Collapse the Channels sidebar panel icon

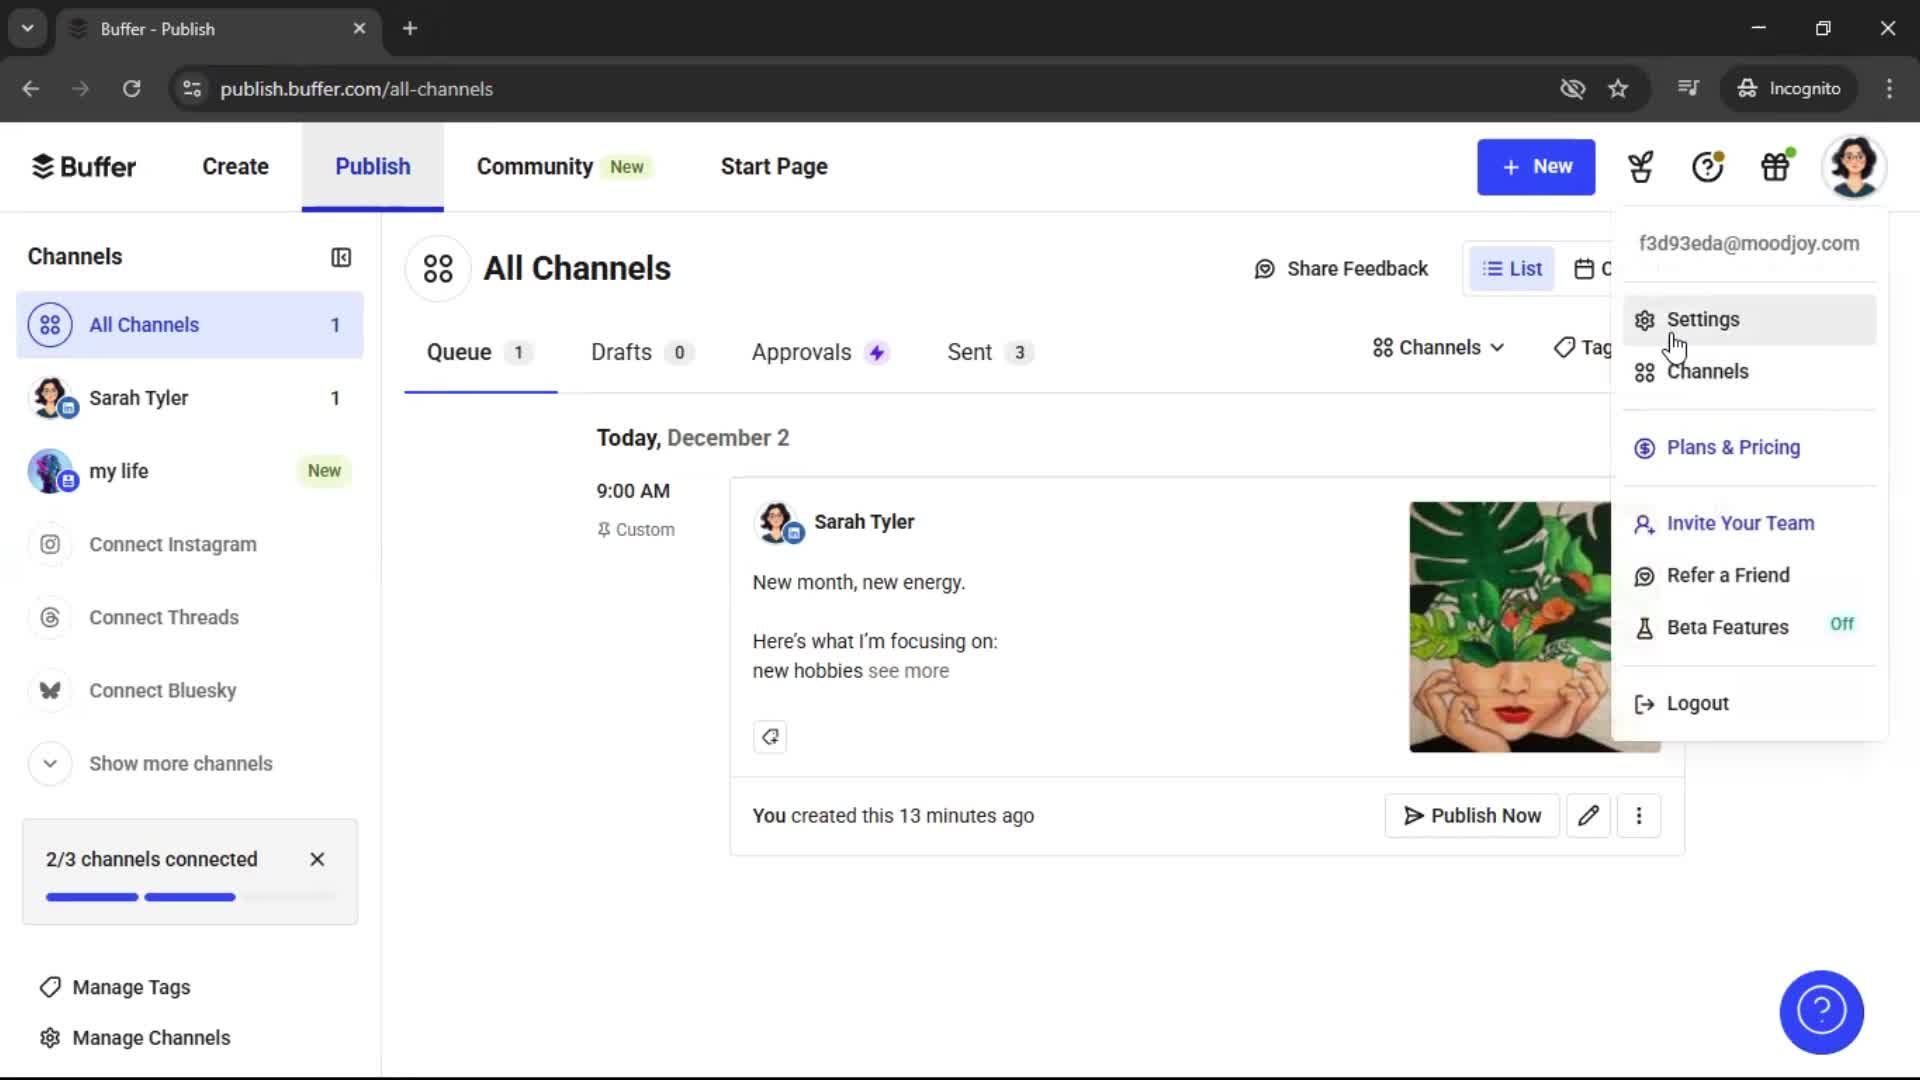(x=340, y=257)
